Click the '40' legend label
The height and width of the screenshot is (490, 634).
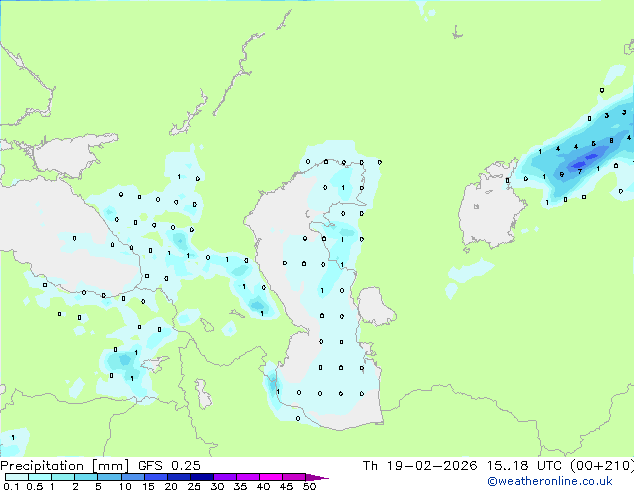263,486
